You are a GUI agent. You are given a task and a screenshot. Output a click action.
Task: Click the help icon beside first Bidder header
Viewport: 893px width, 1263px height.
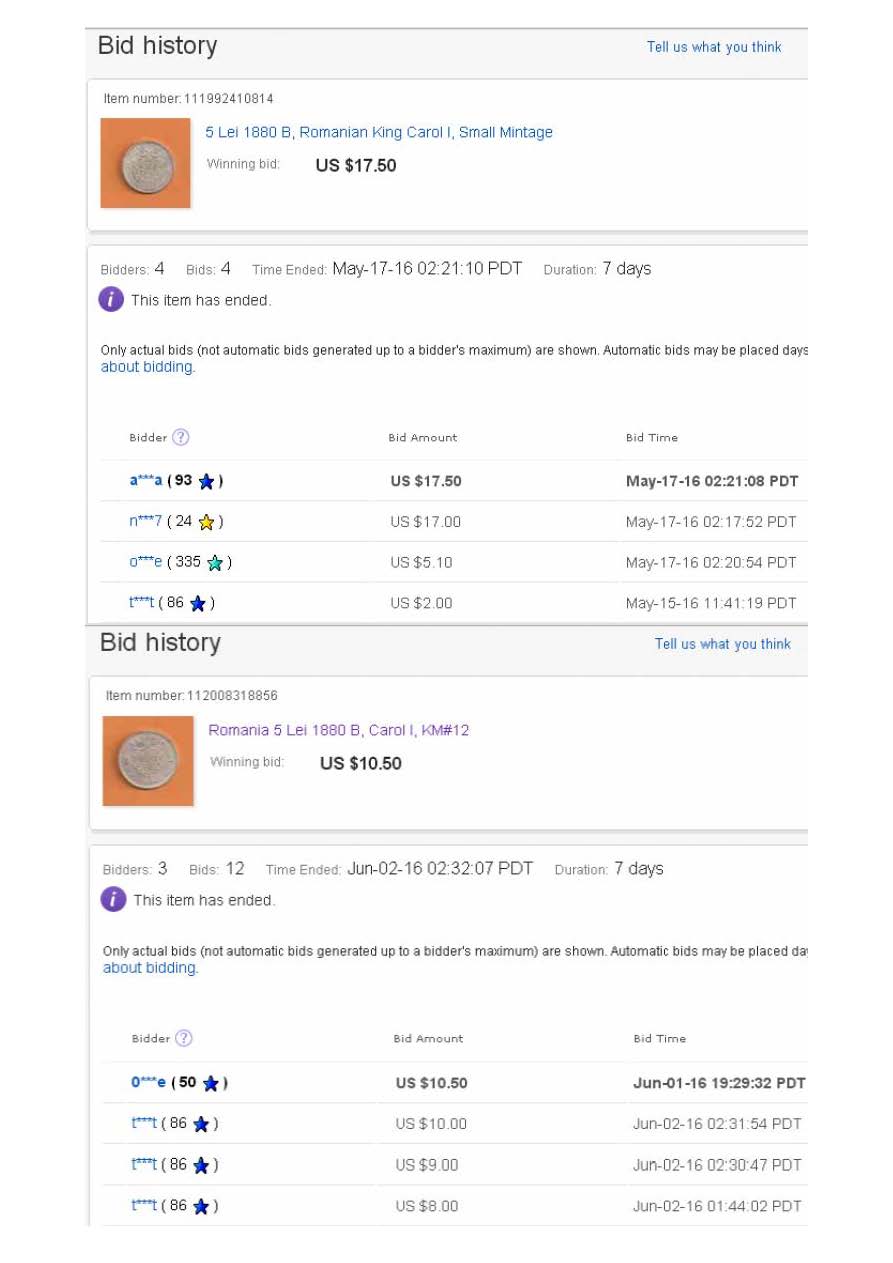(180, 437)
